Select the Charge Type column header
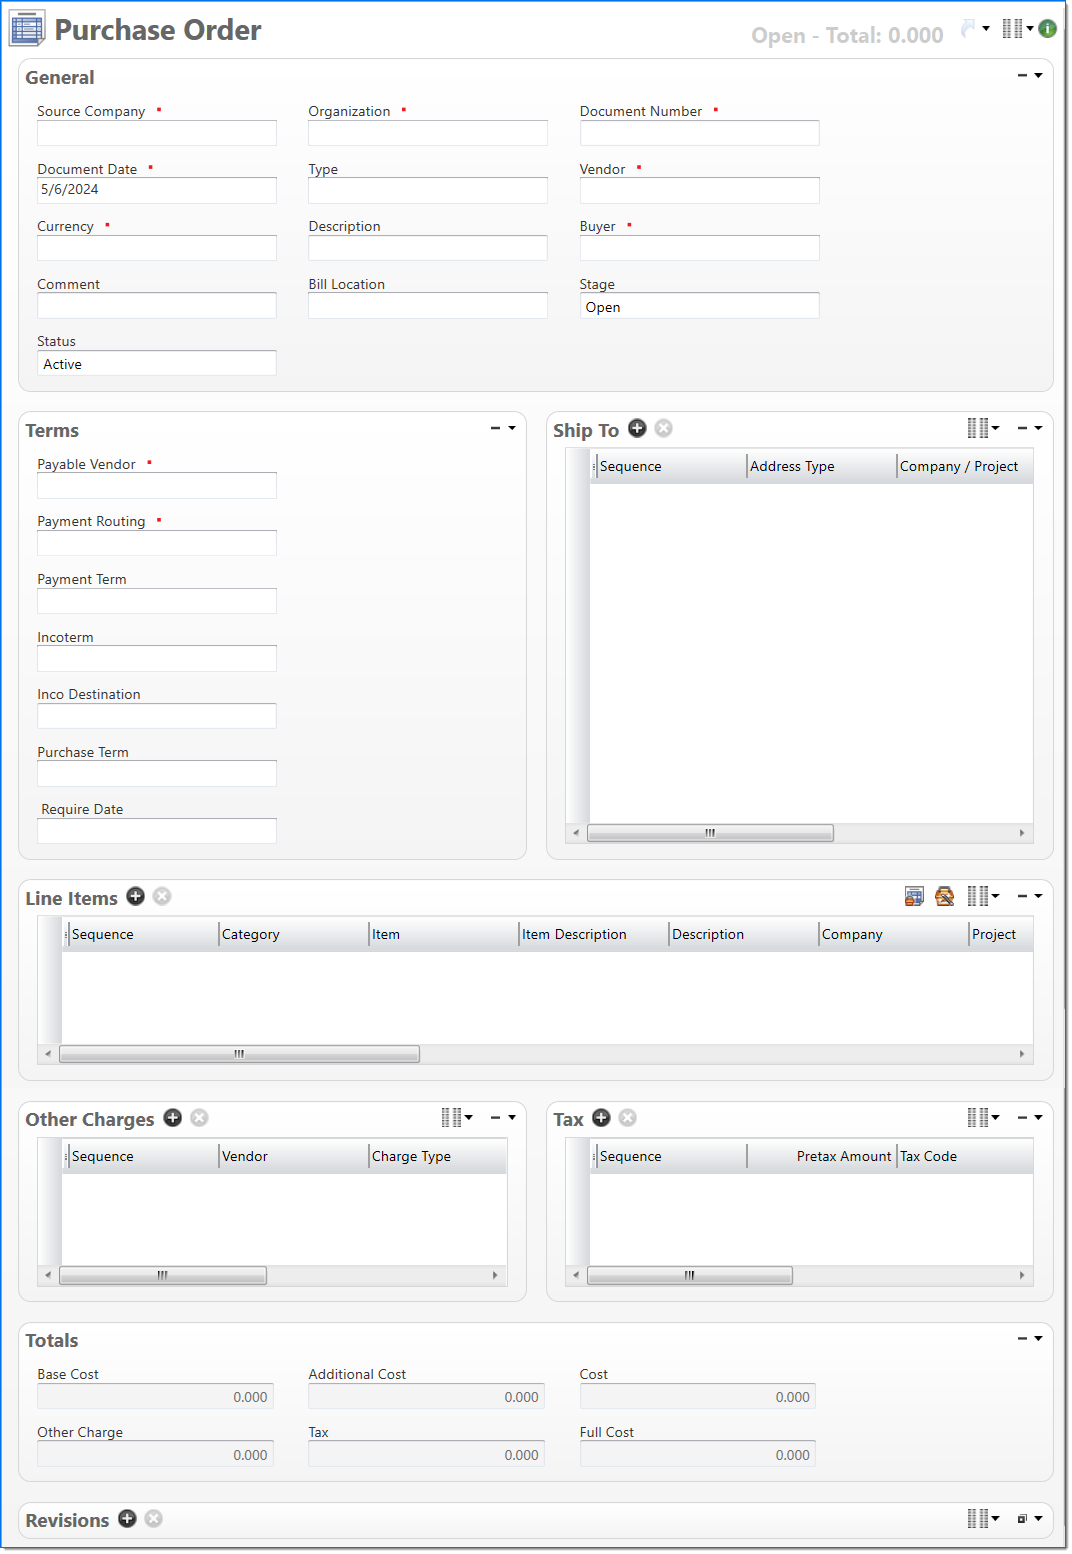The image size is (1072, 1554). click(x=411, y=1156)
